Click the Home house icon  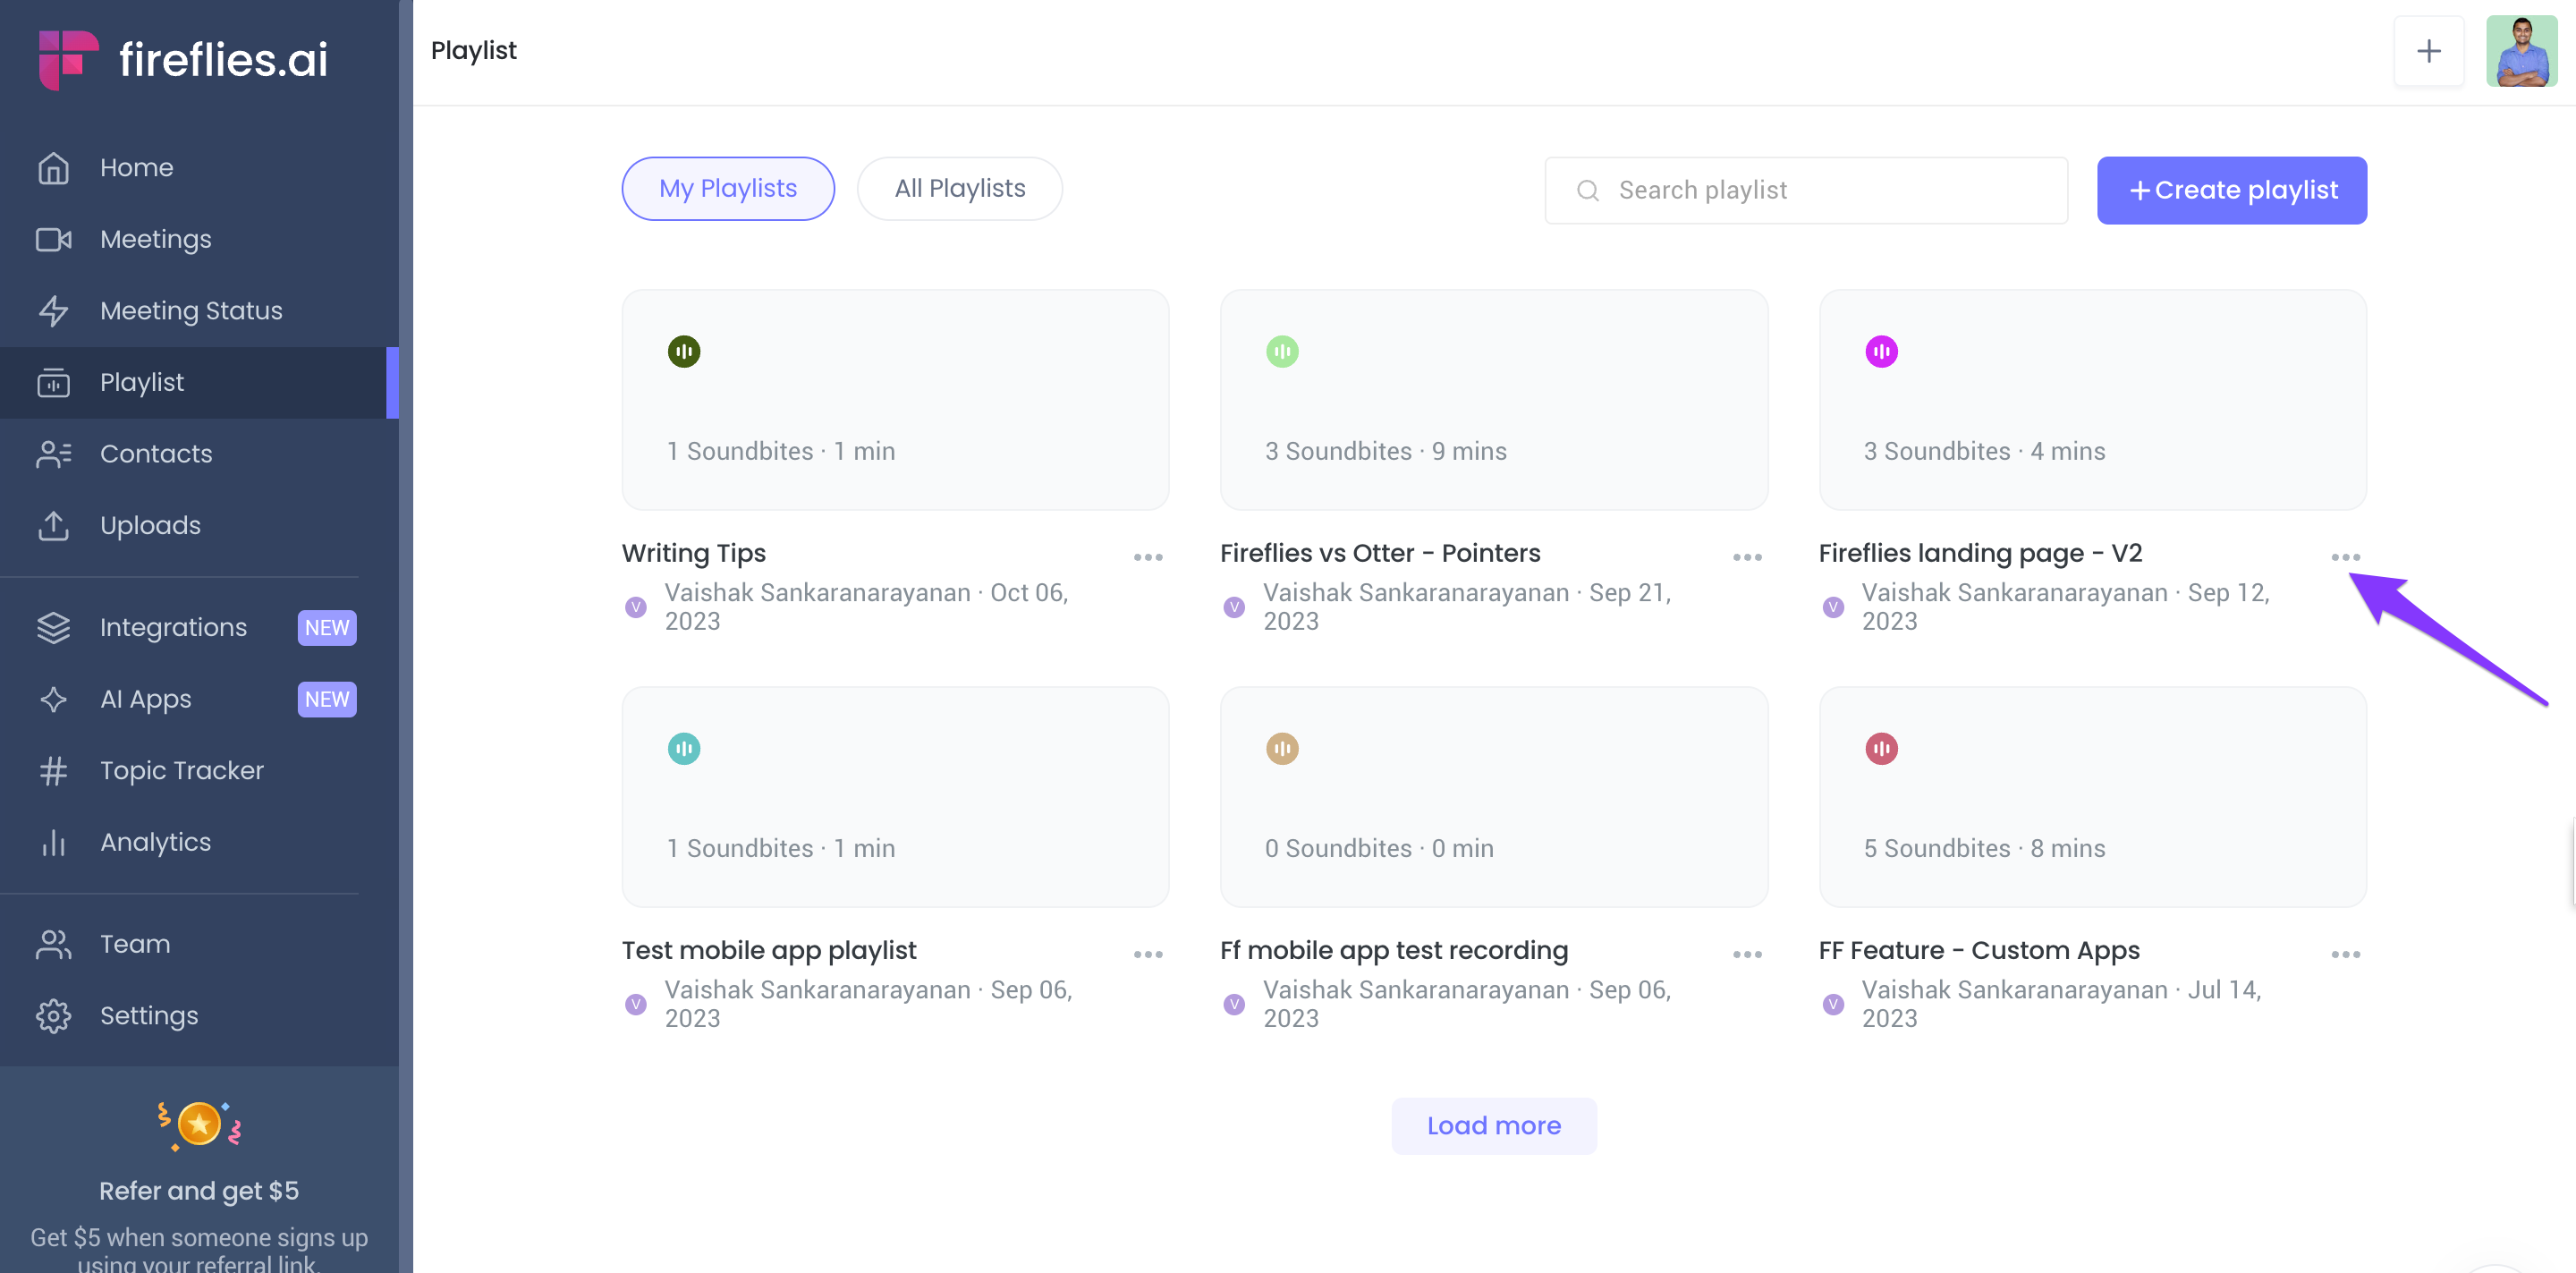[53, 168]
